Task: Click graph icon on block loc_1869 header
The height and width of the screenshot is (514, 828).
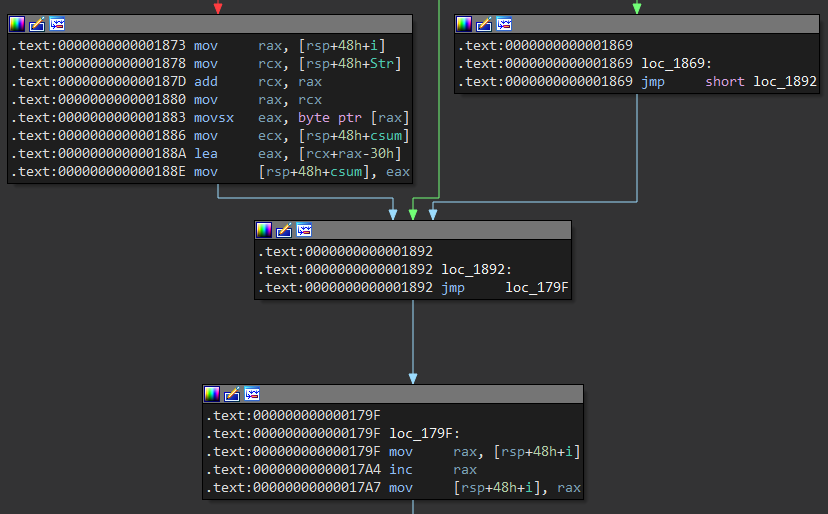Action: (x=504, y=24)
